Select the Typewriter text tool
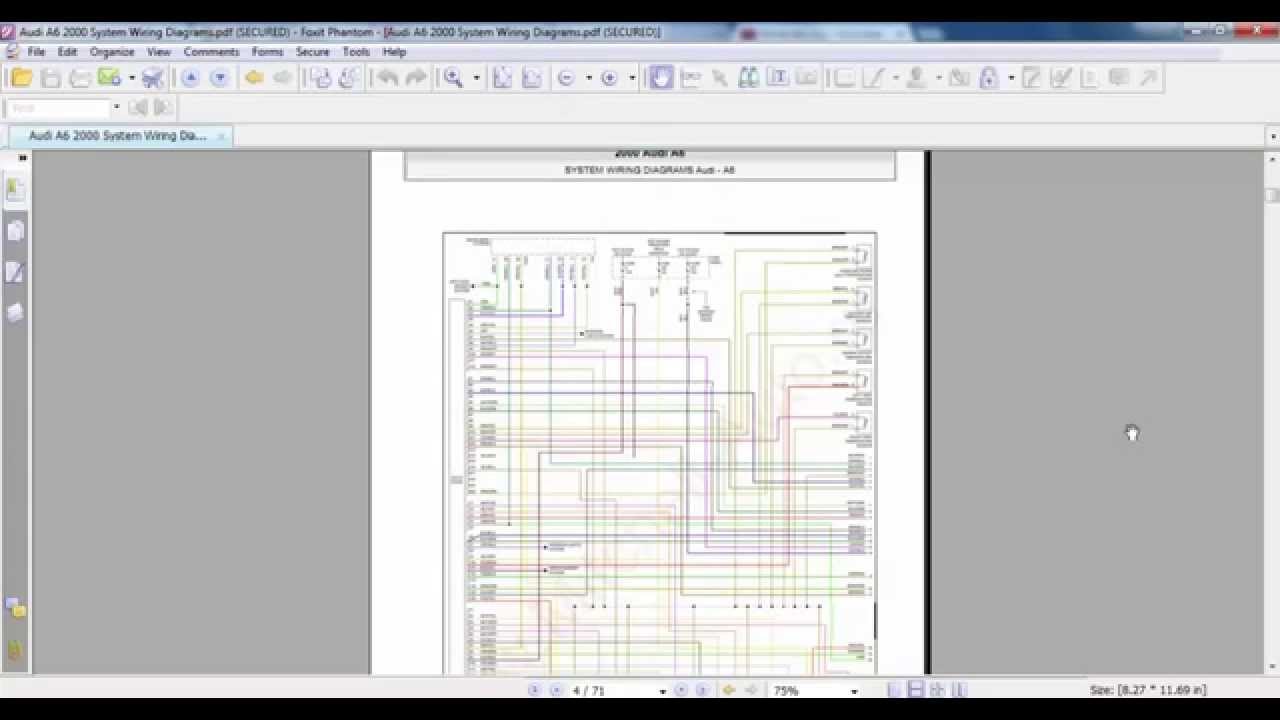The height and width of the screenshot is (720, 1280). (x=777, y=78)
